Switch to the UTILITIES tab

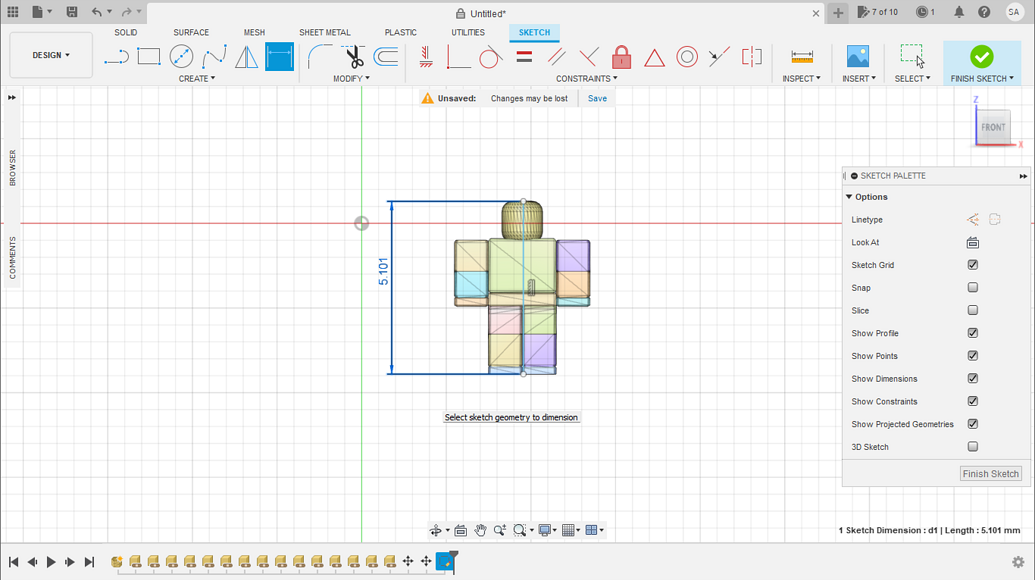pos(468,32)
